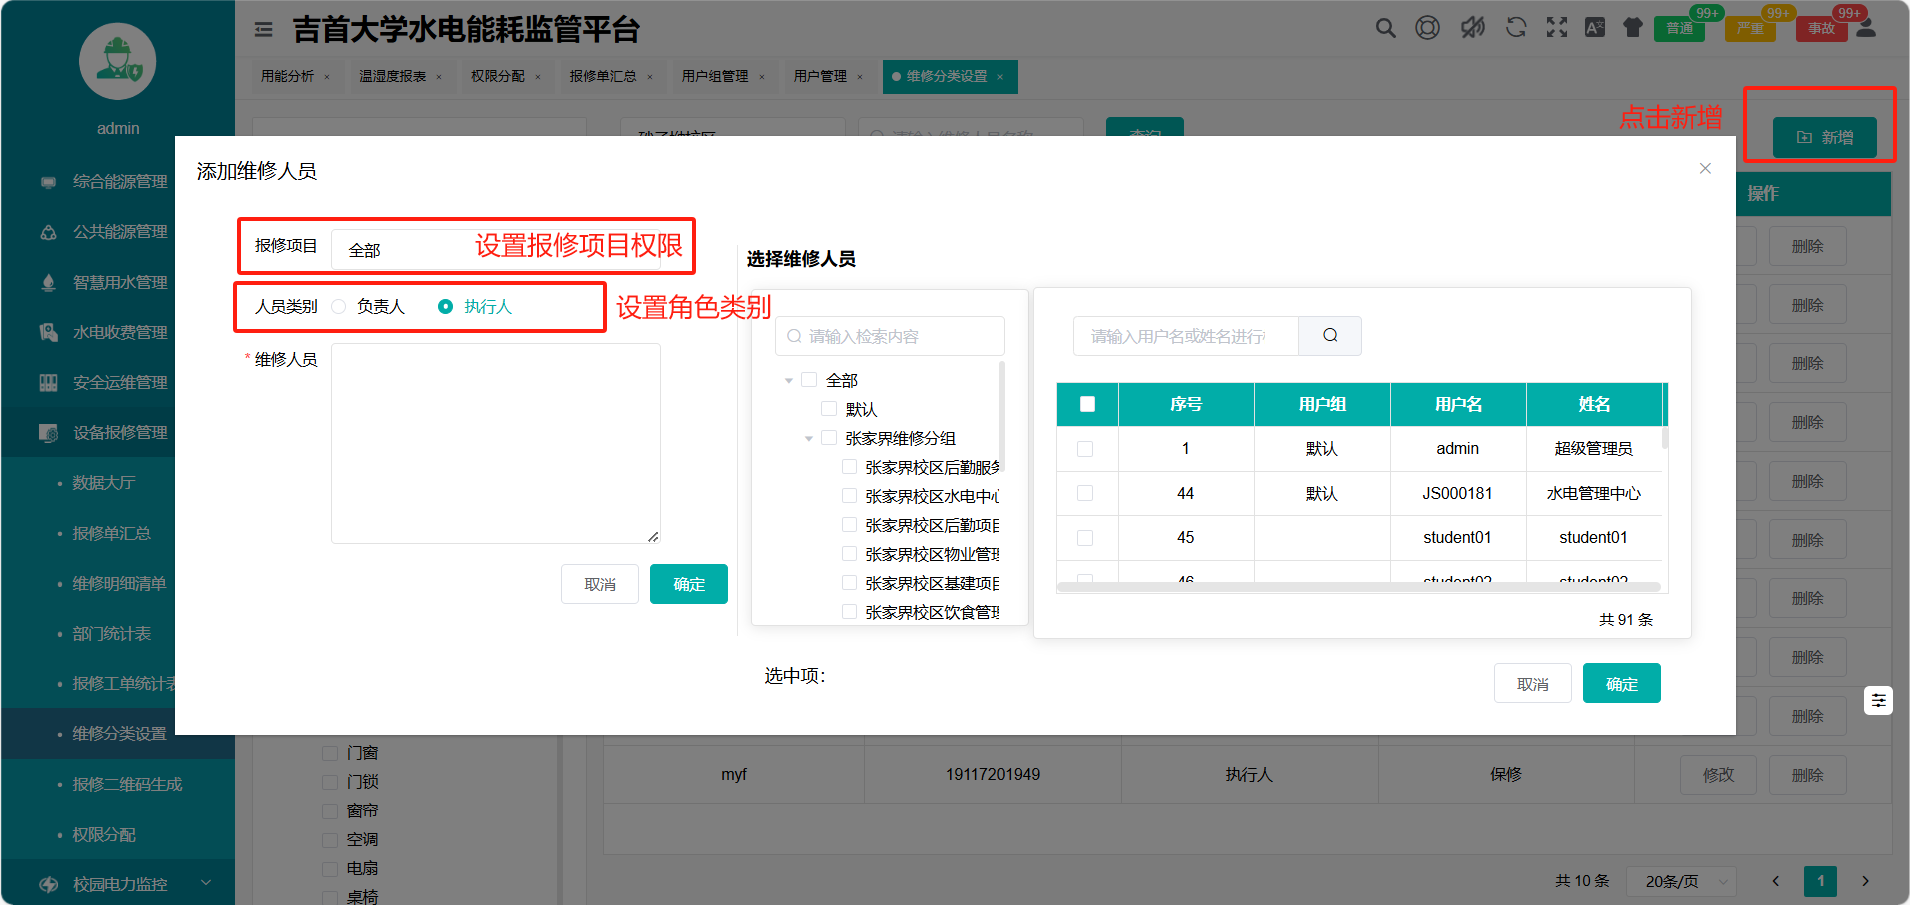The height and width of the screenshot is (905, 1910).
Task: Open the theme shirt icon
Action: (1632, 28)
